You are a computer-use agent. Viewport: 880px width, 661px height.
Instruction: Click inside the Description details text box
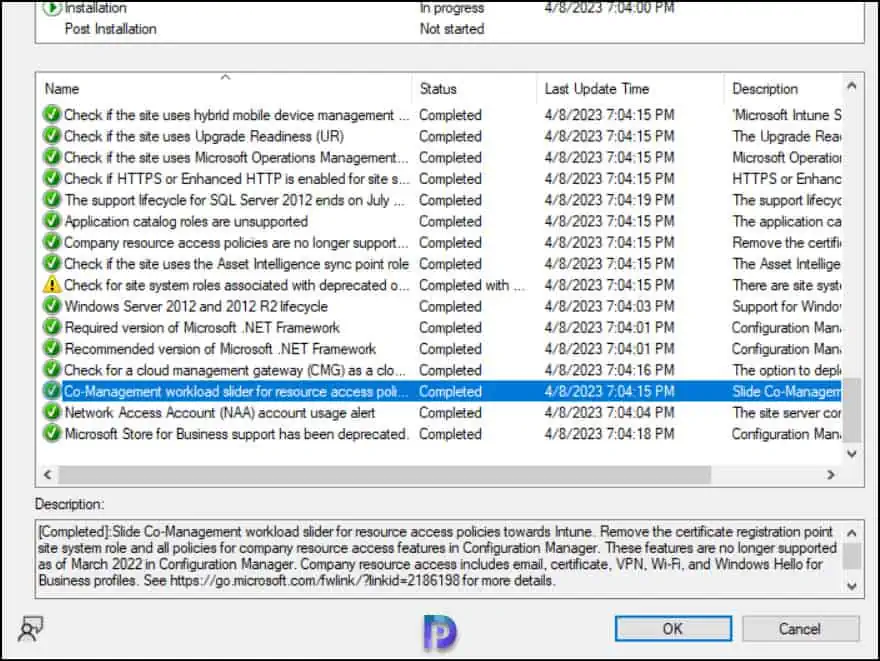[440, 558]
